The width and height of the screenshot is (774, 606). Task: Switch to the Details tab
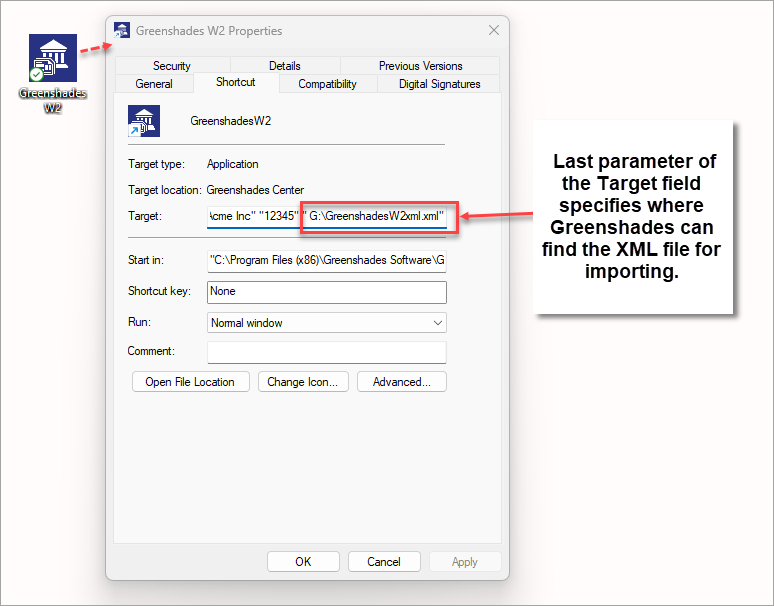click(285, 66)
